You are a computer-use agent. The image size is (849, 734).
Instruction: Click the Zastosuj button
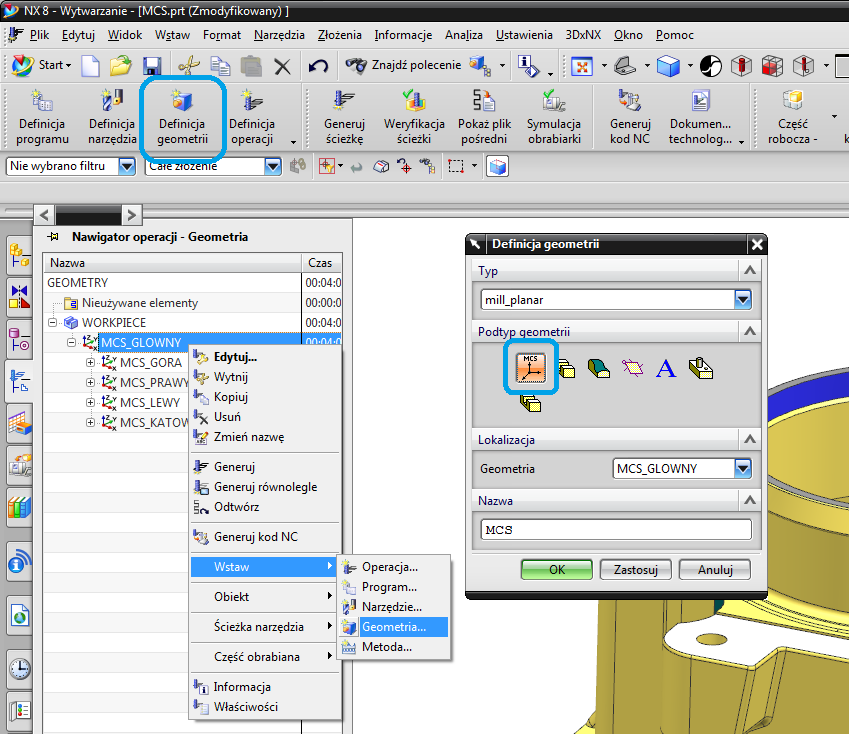tap(636, 569)
